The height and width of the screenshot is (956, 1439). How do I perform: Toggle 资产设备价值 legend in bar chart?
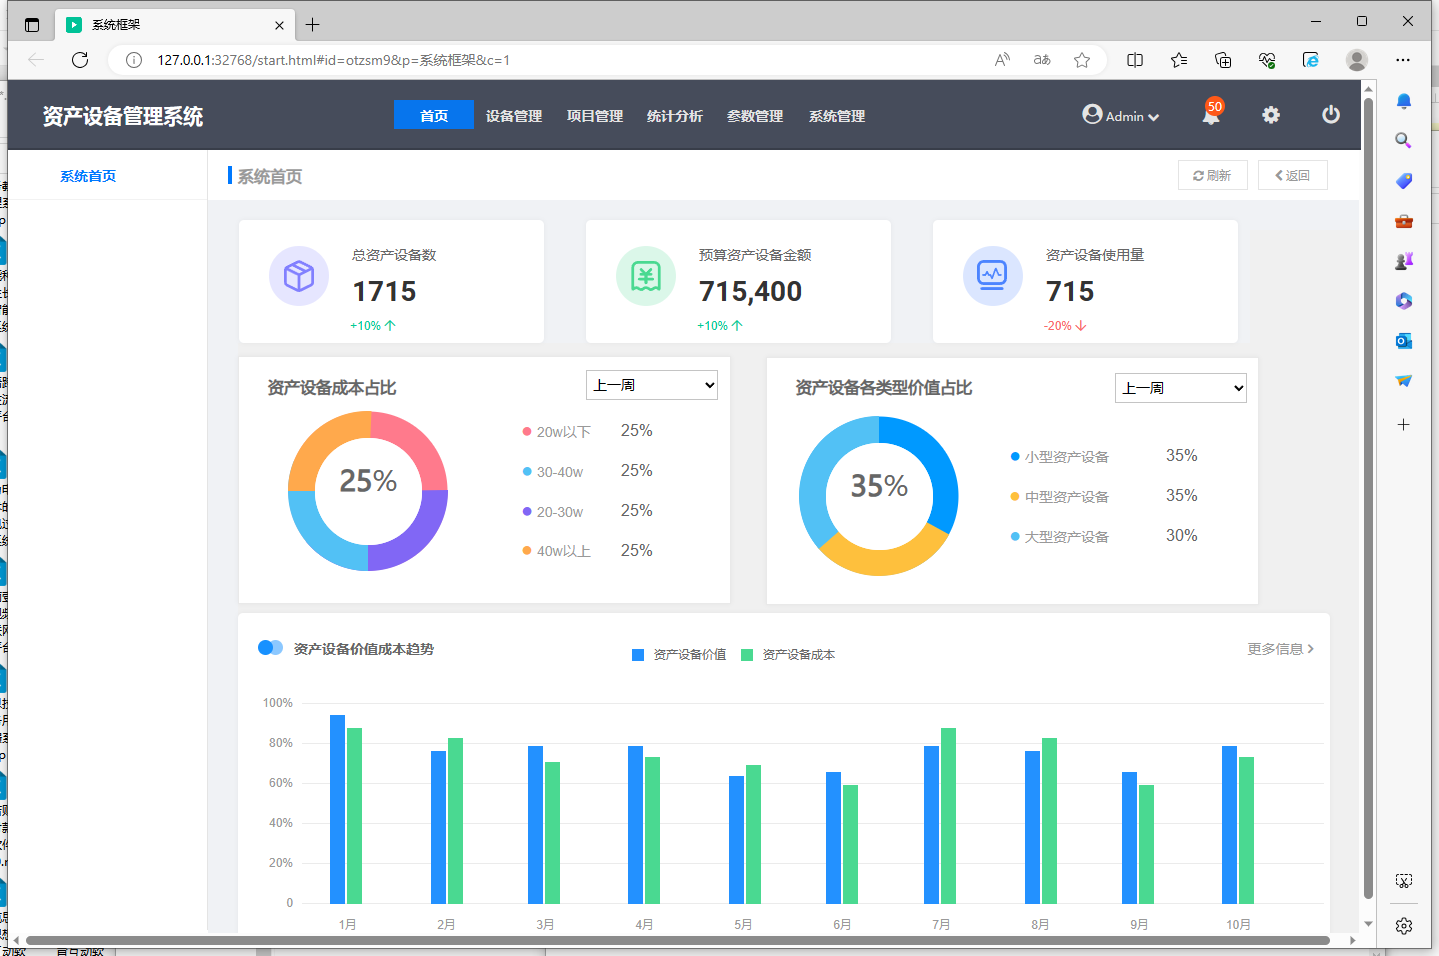point(679,655)
